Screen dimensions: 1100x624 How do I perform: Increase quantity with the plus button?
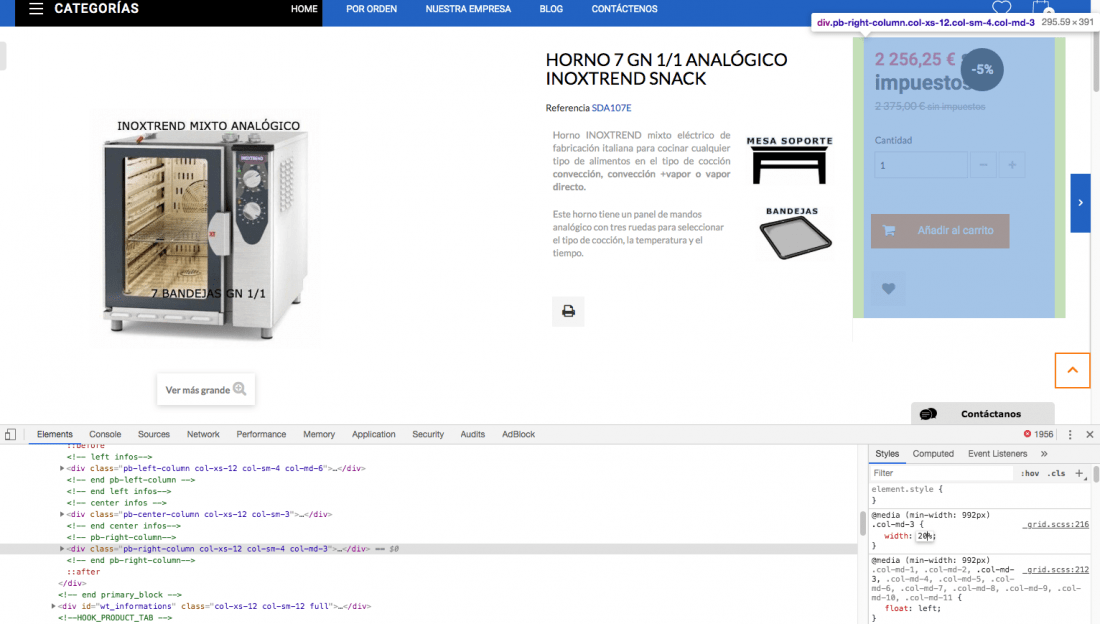click(x=1012, y=165)
